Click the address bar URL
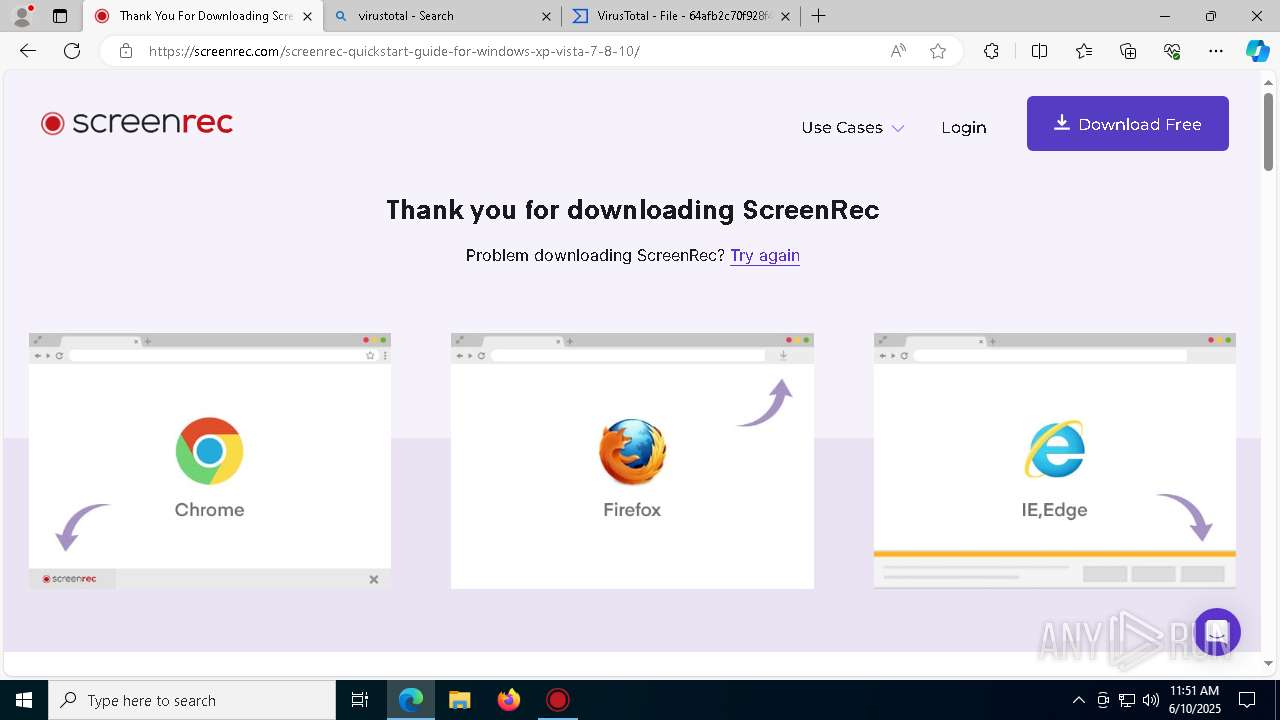1280x720 pixels. (x=395, y=51)
